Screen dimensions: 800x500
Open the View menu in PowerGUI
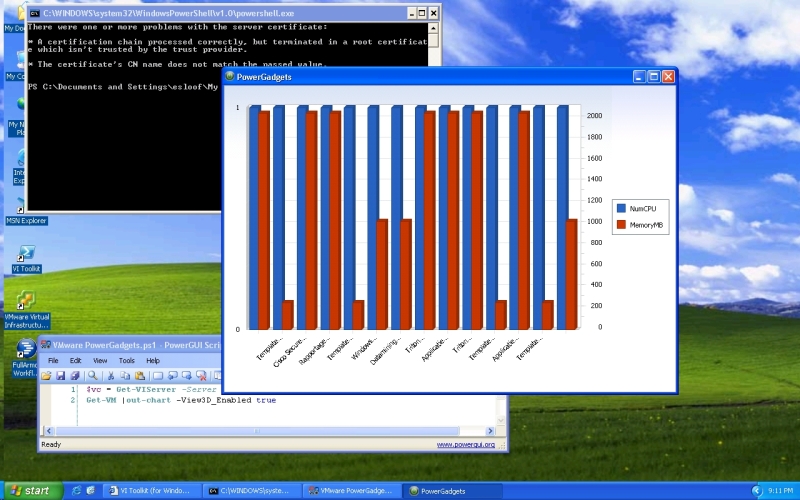pos(100,360)
